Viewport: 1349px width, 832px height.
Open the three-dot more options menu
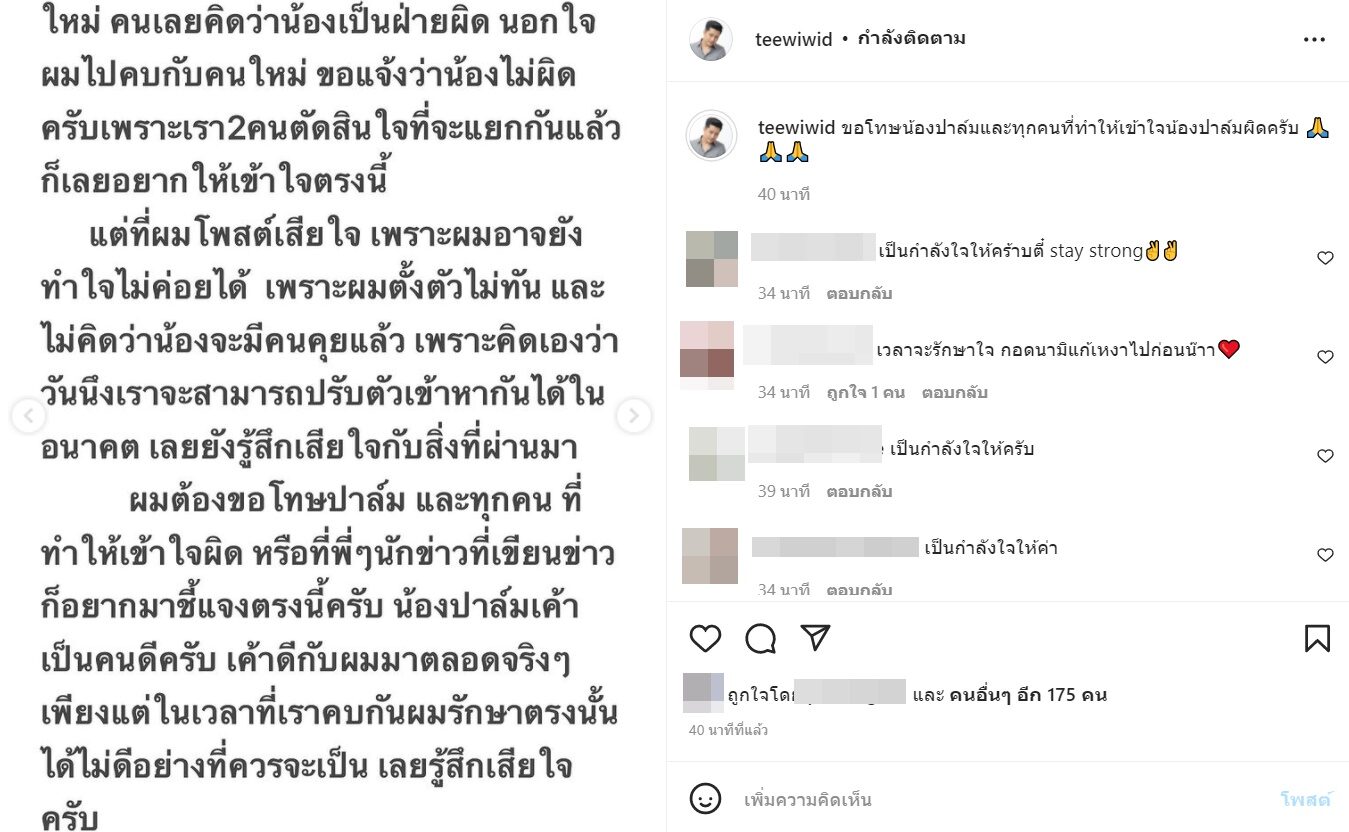[x=1314, y=40]
